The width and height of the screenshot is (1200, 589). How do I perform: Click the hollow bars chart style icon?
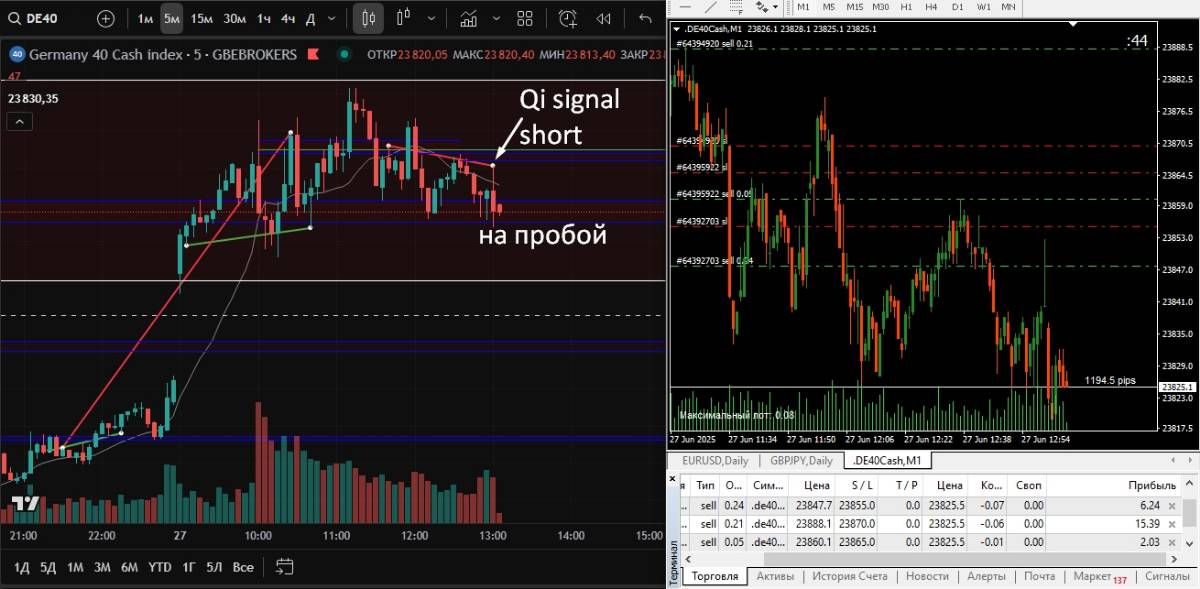coord(405,18)
